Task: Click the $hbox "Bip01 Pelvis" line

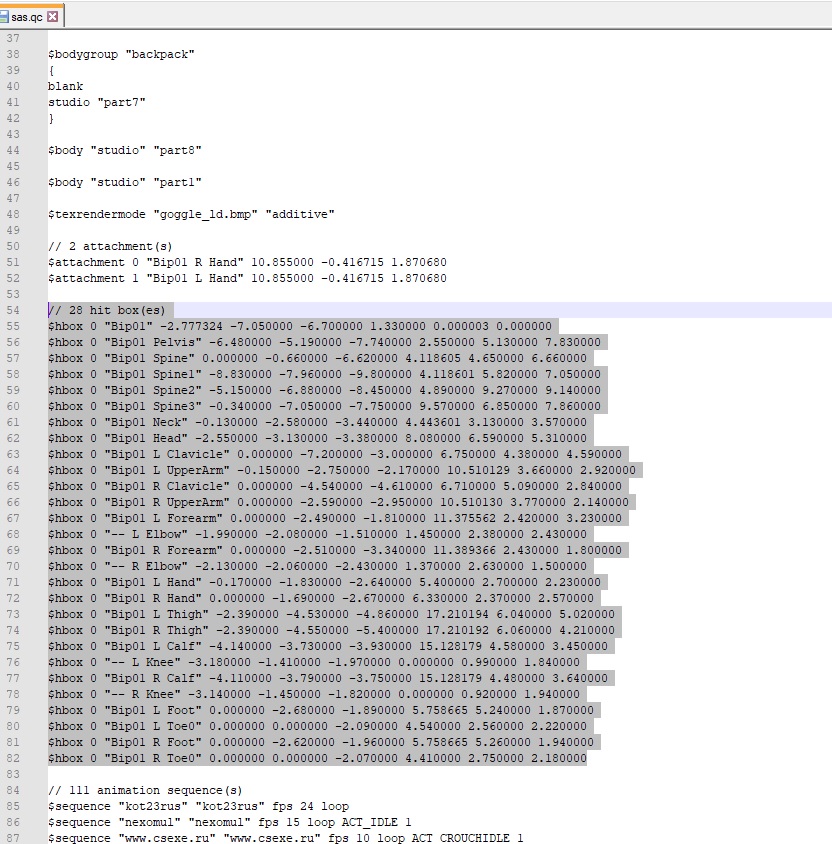Action: [x=324, y=342]
